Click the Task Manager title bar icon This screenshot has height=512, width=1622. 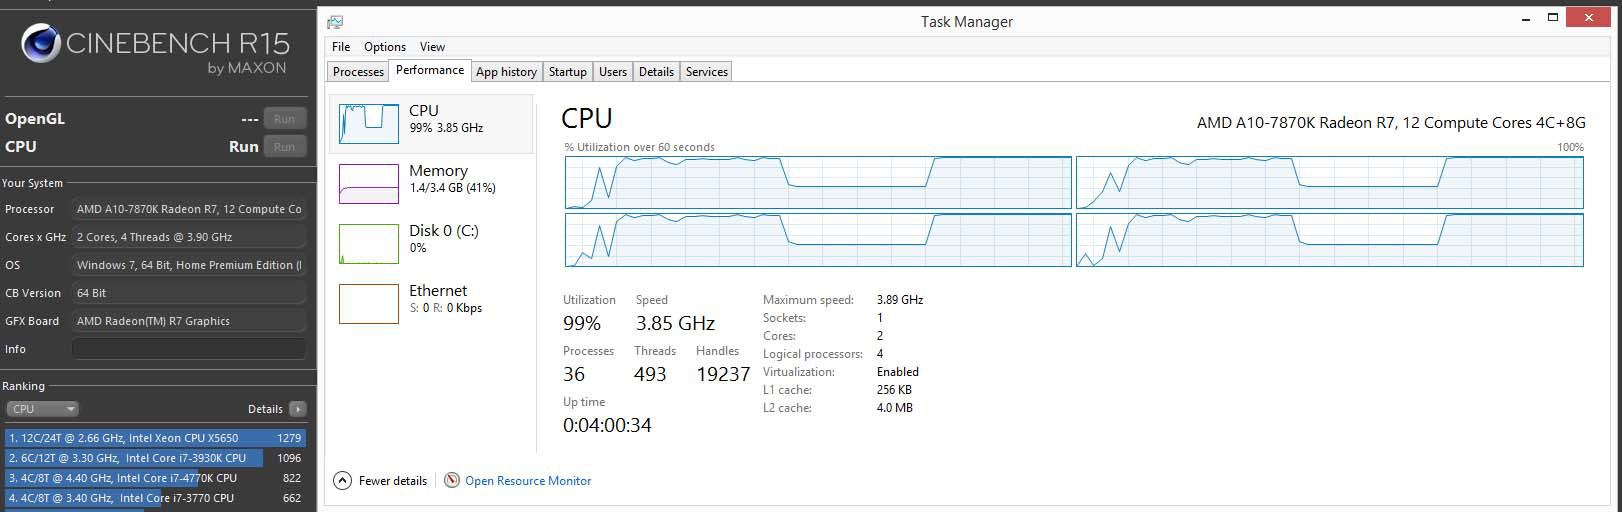[335, 22]
